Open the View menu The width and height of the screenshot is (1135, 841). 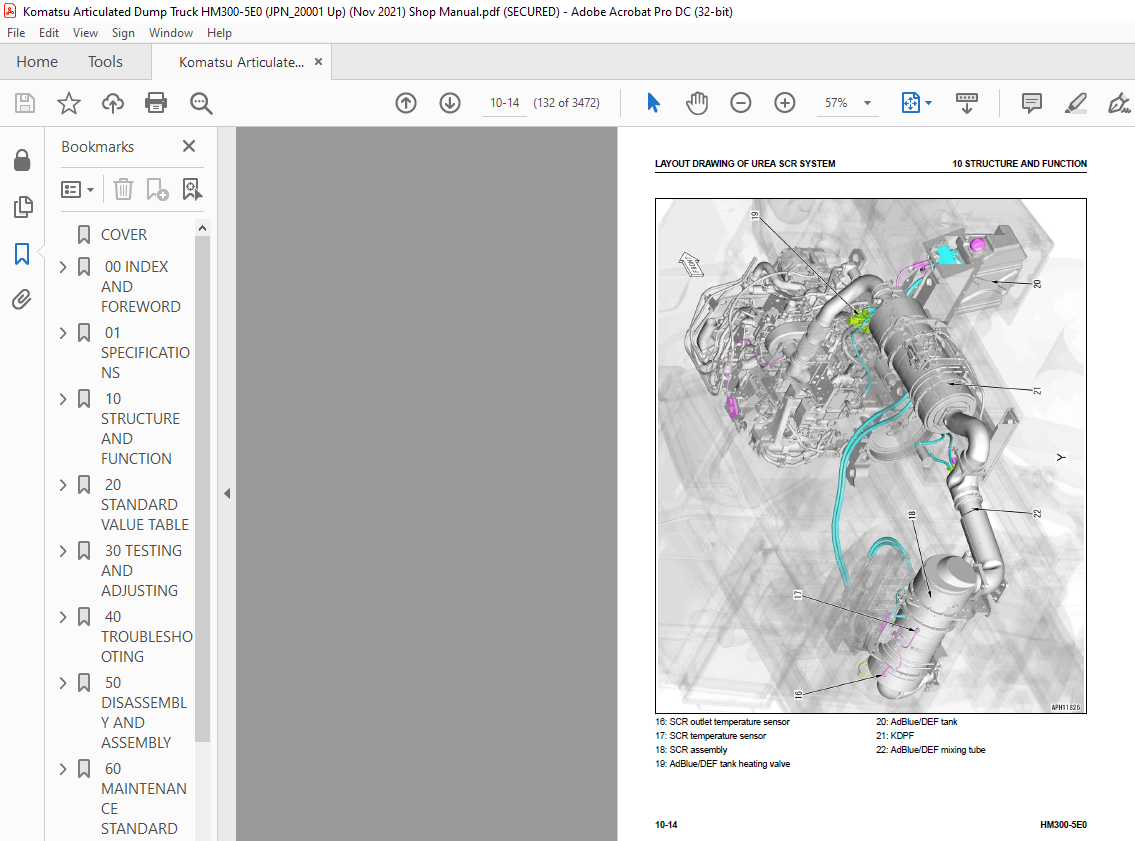[85, 33]
